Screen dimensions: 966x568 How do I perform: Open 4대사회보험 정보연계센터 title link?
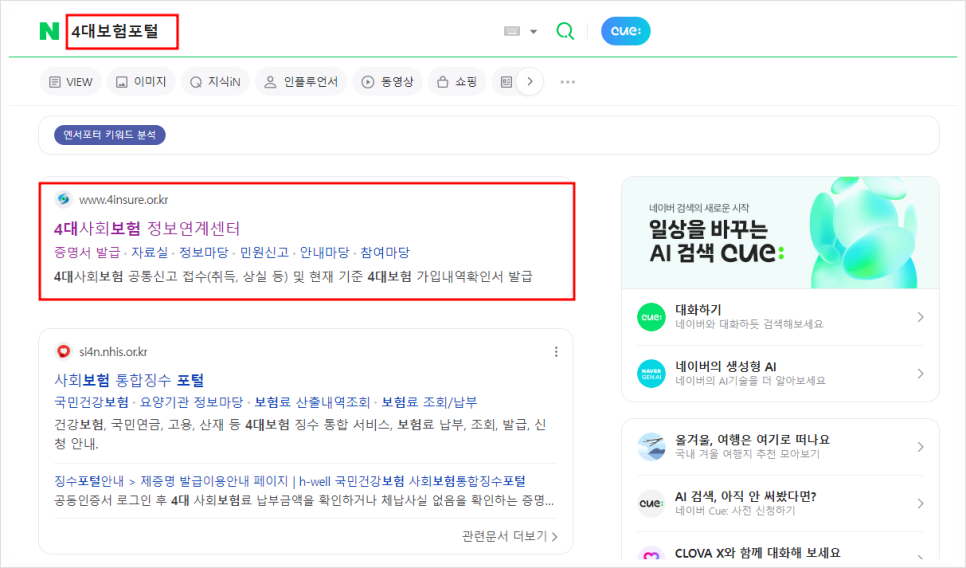click(x=147, y=229)
